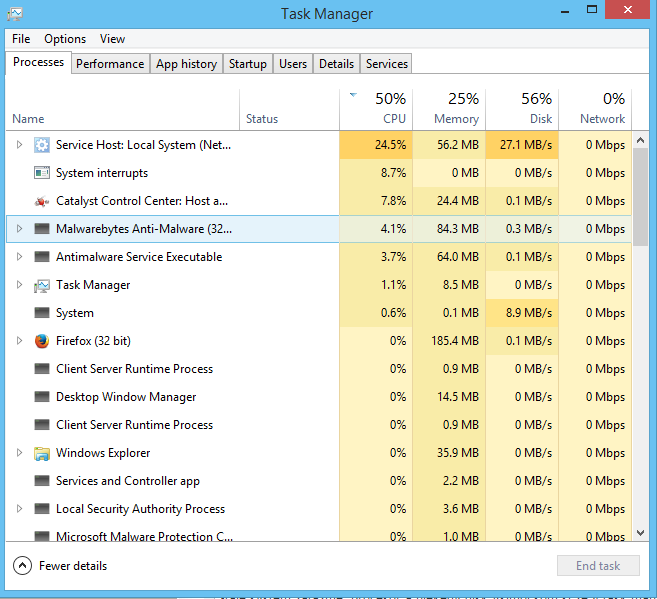
Task: Click the End task button
Action: [598, 566]
